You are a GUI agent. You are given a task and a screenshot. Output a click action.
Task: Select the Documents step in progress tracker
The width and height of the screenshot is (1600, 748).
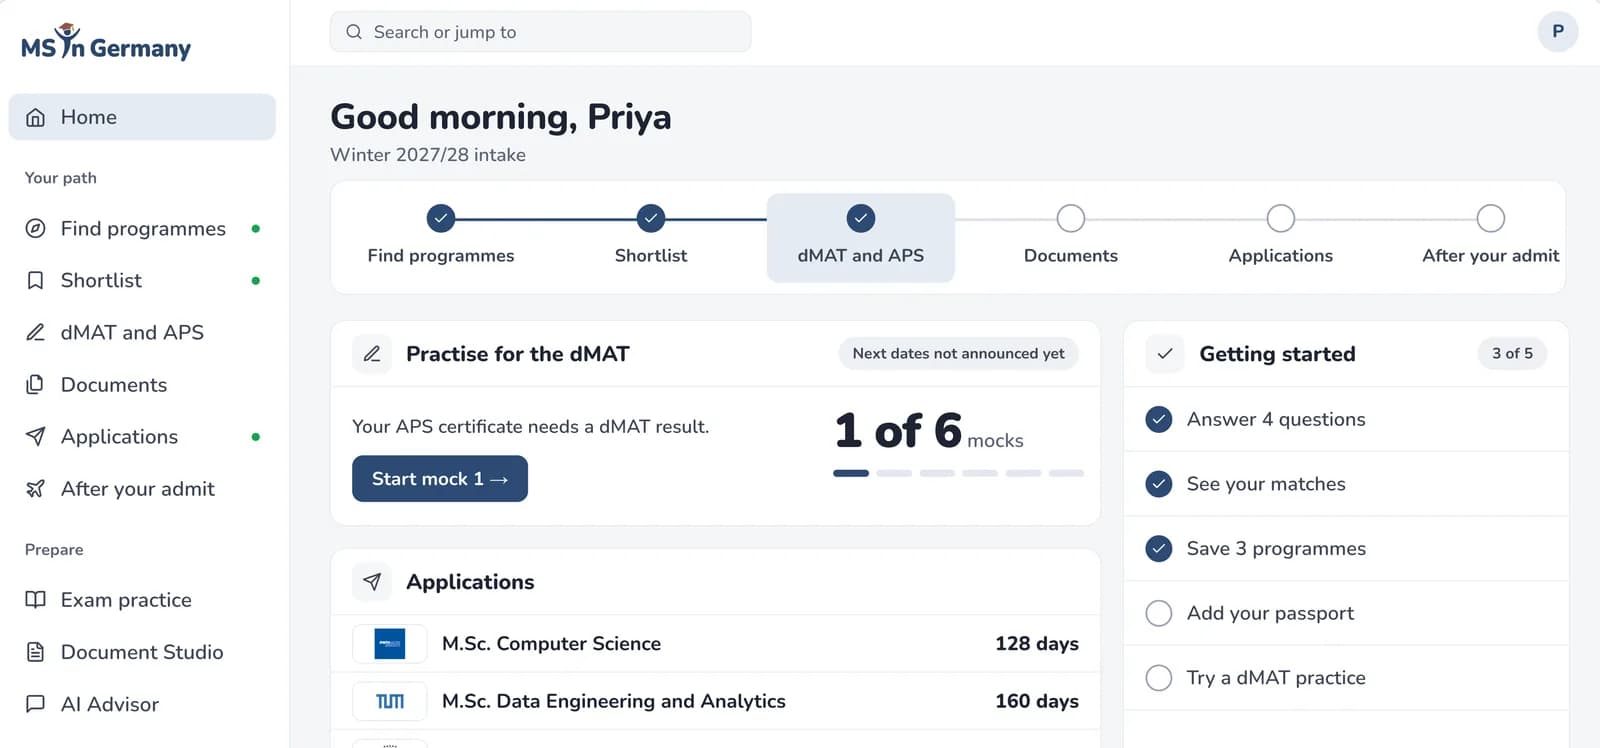pos(1071,237)
